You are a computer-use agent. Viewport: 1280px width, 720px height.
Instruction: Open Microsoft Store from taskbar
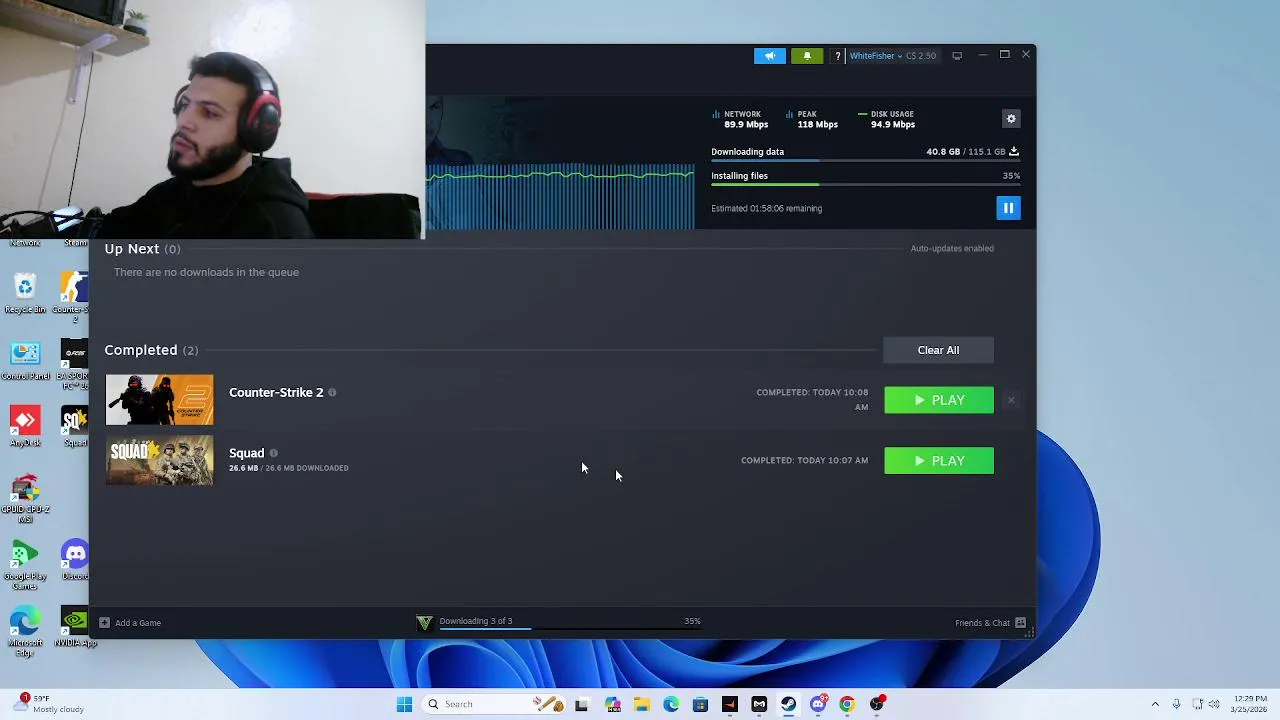[x=700, y=704]
